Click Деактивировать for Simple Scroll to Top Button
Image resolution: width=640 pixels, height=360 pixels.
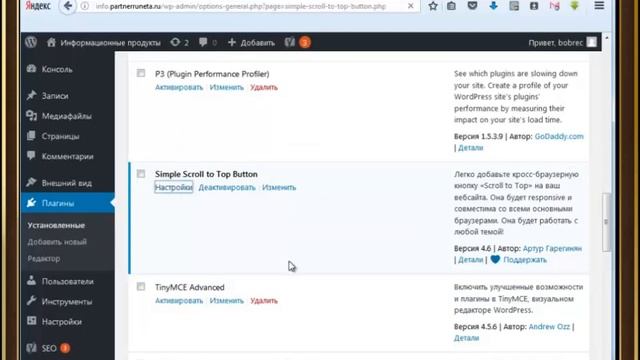(227, 188)
